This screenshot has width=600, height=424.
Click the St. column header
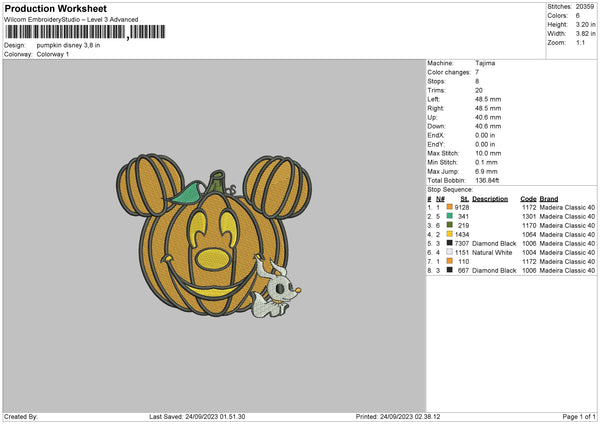click(x=465, y=198)
